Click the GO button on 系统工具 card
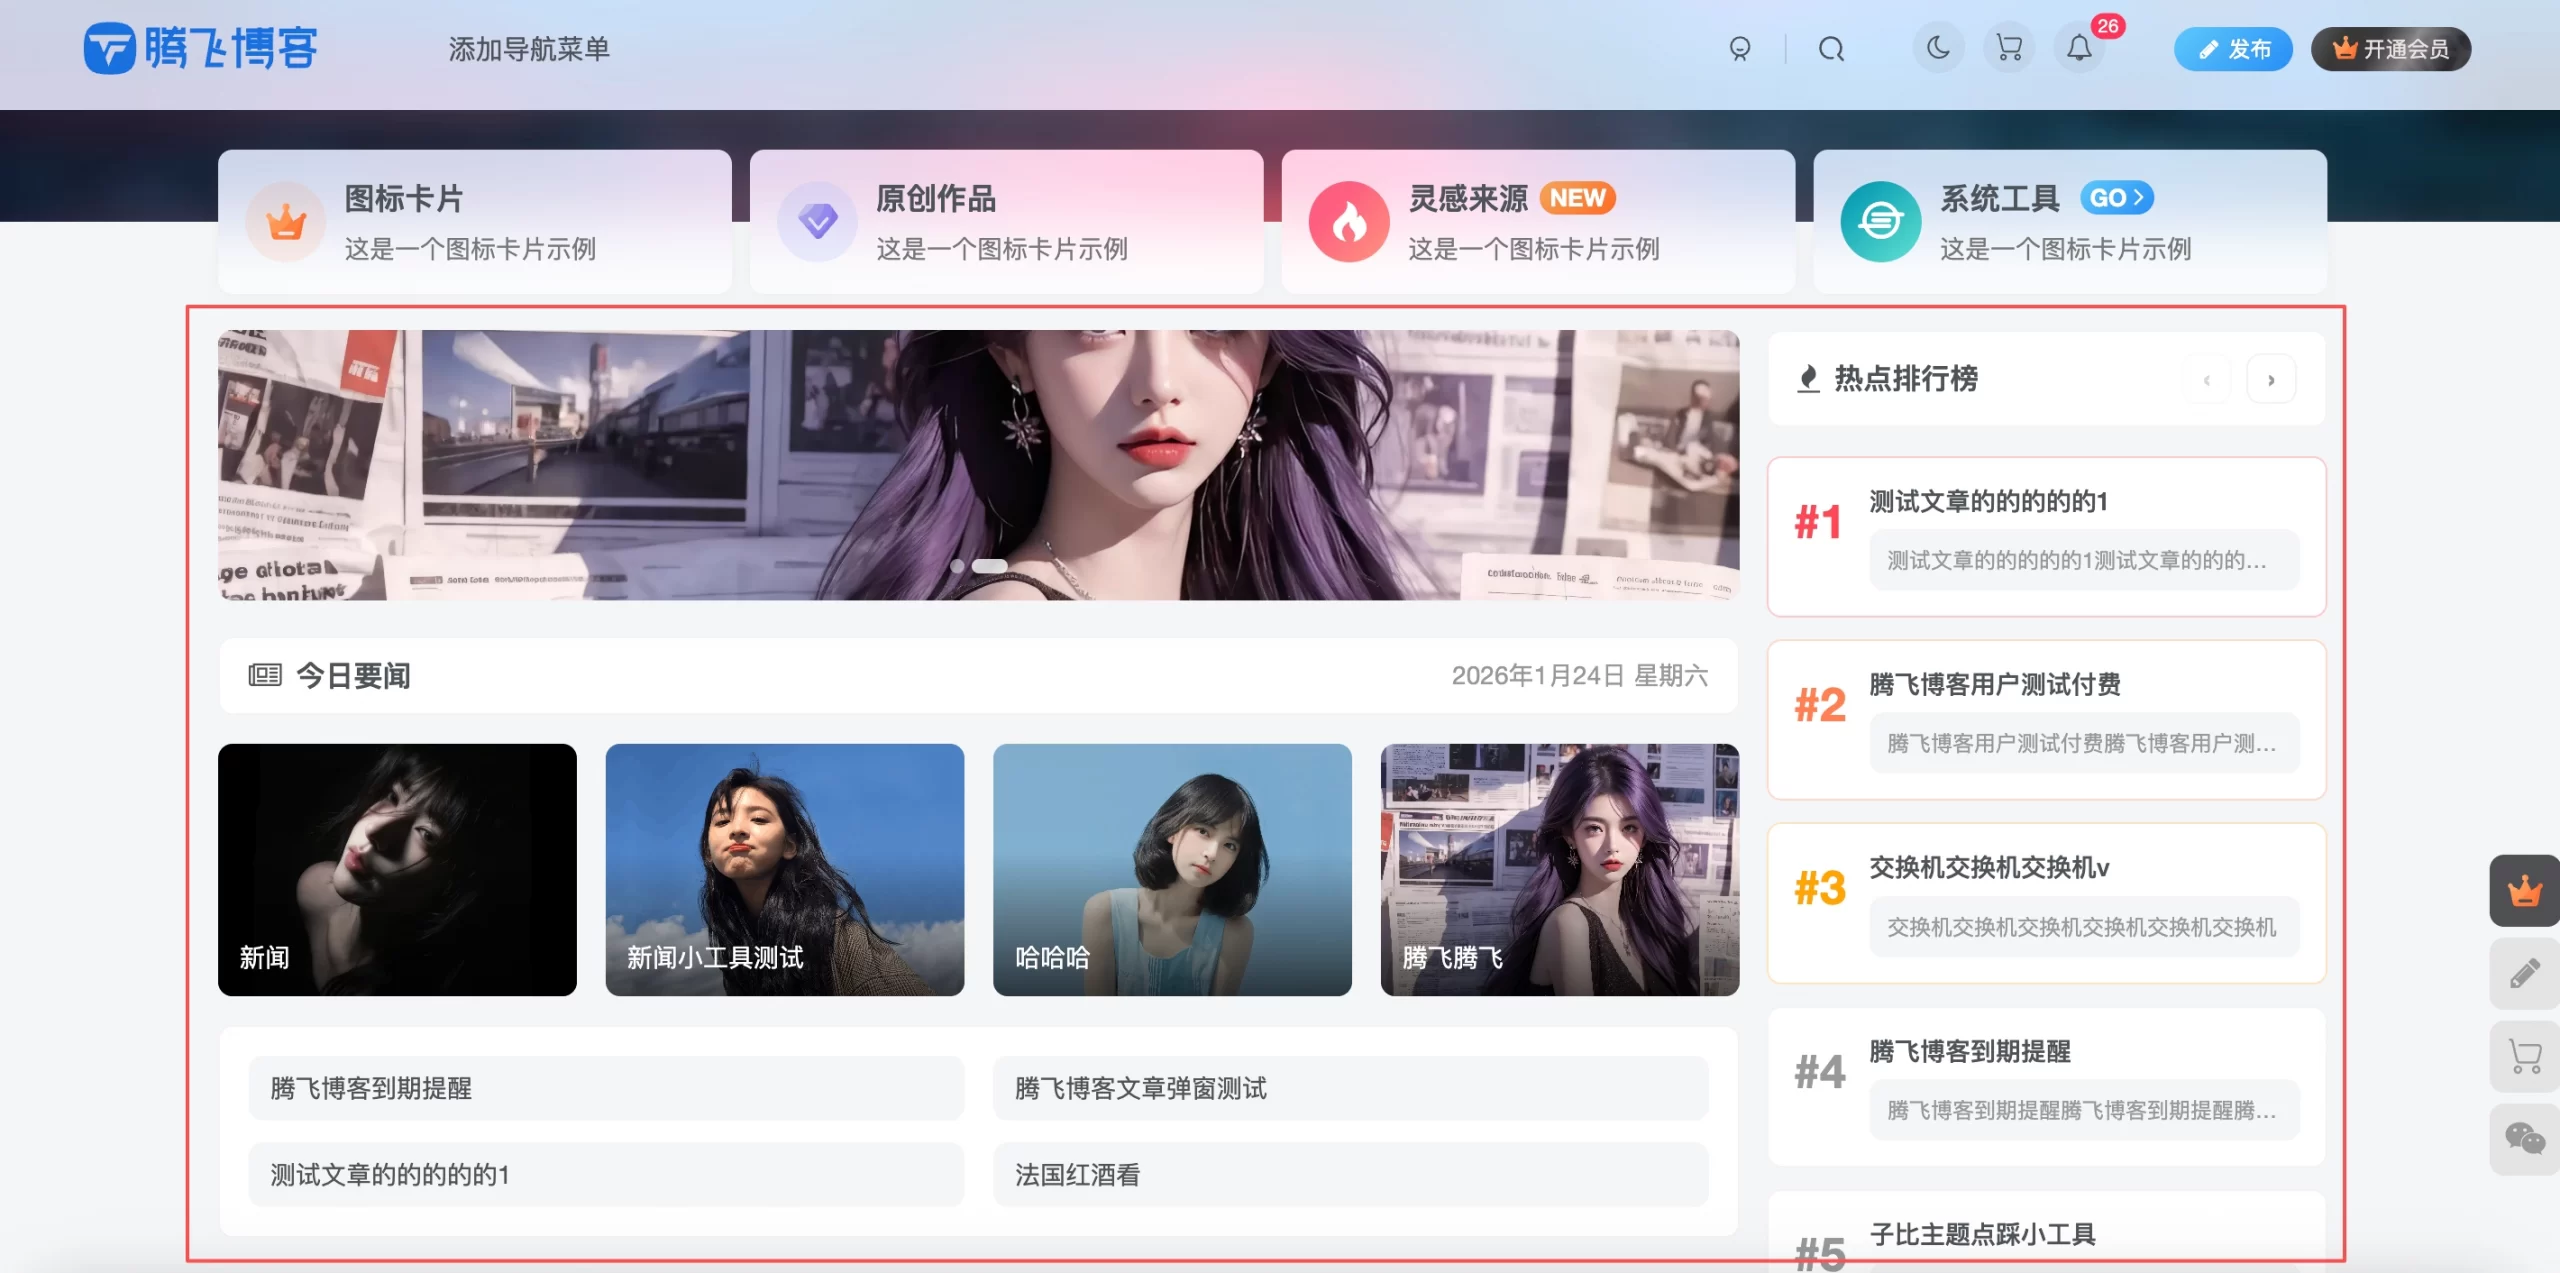 [2116, 198]
